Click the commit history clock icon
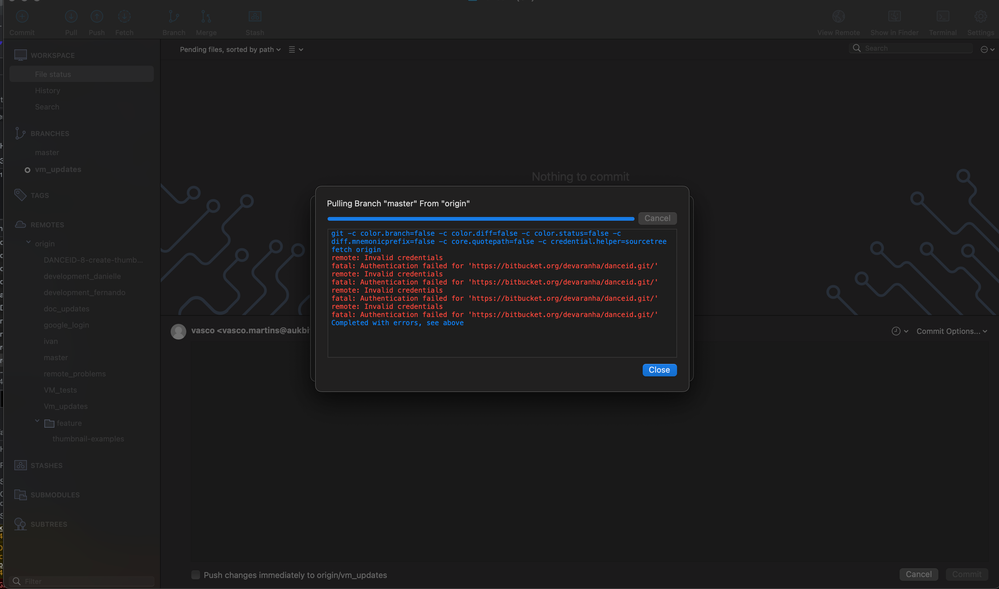999x589 pixels. pos(896,331)
